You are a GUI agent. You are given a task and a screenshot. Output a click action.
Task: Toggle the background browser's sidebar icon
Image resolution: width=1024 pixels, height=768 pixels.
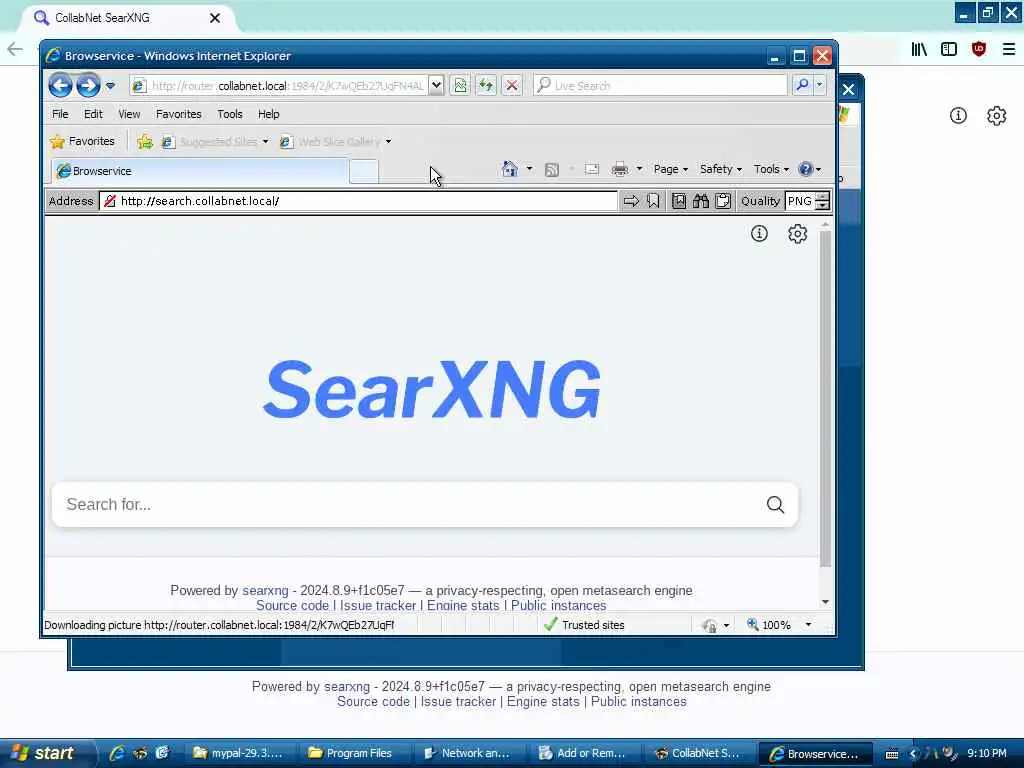click(949, 49)
